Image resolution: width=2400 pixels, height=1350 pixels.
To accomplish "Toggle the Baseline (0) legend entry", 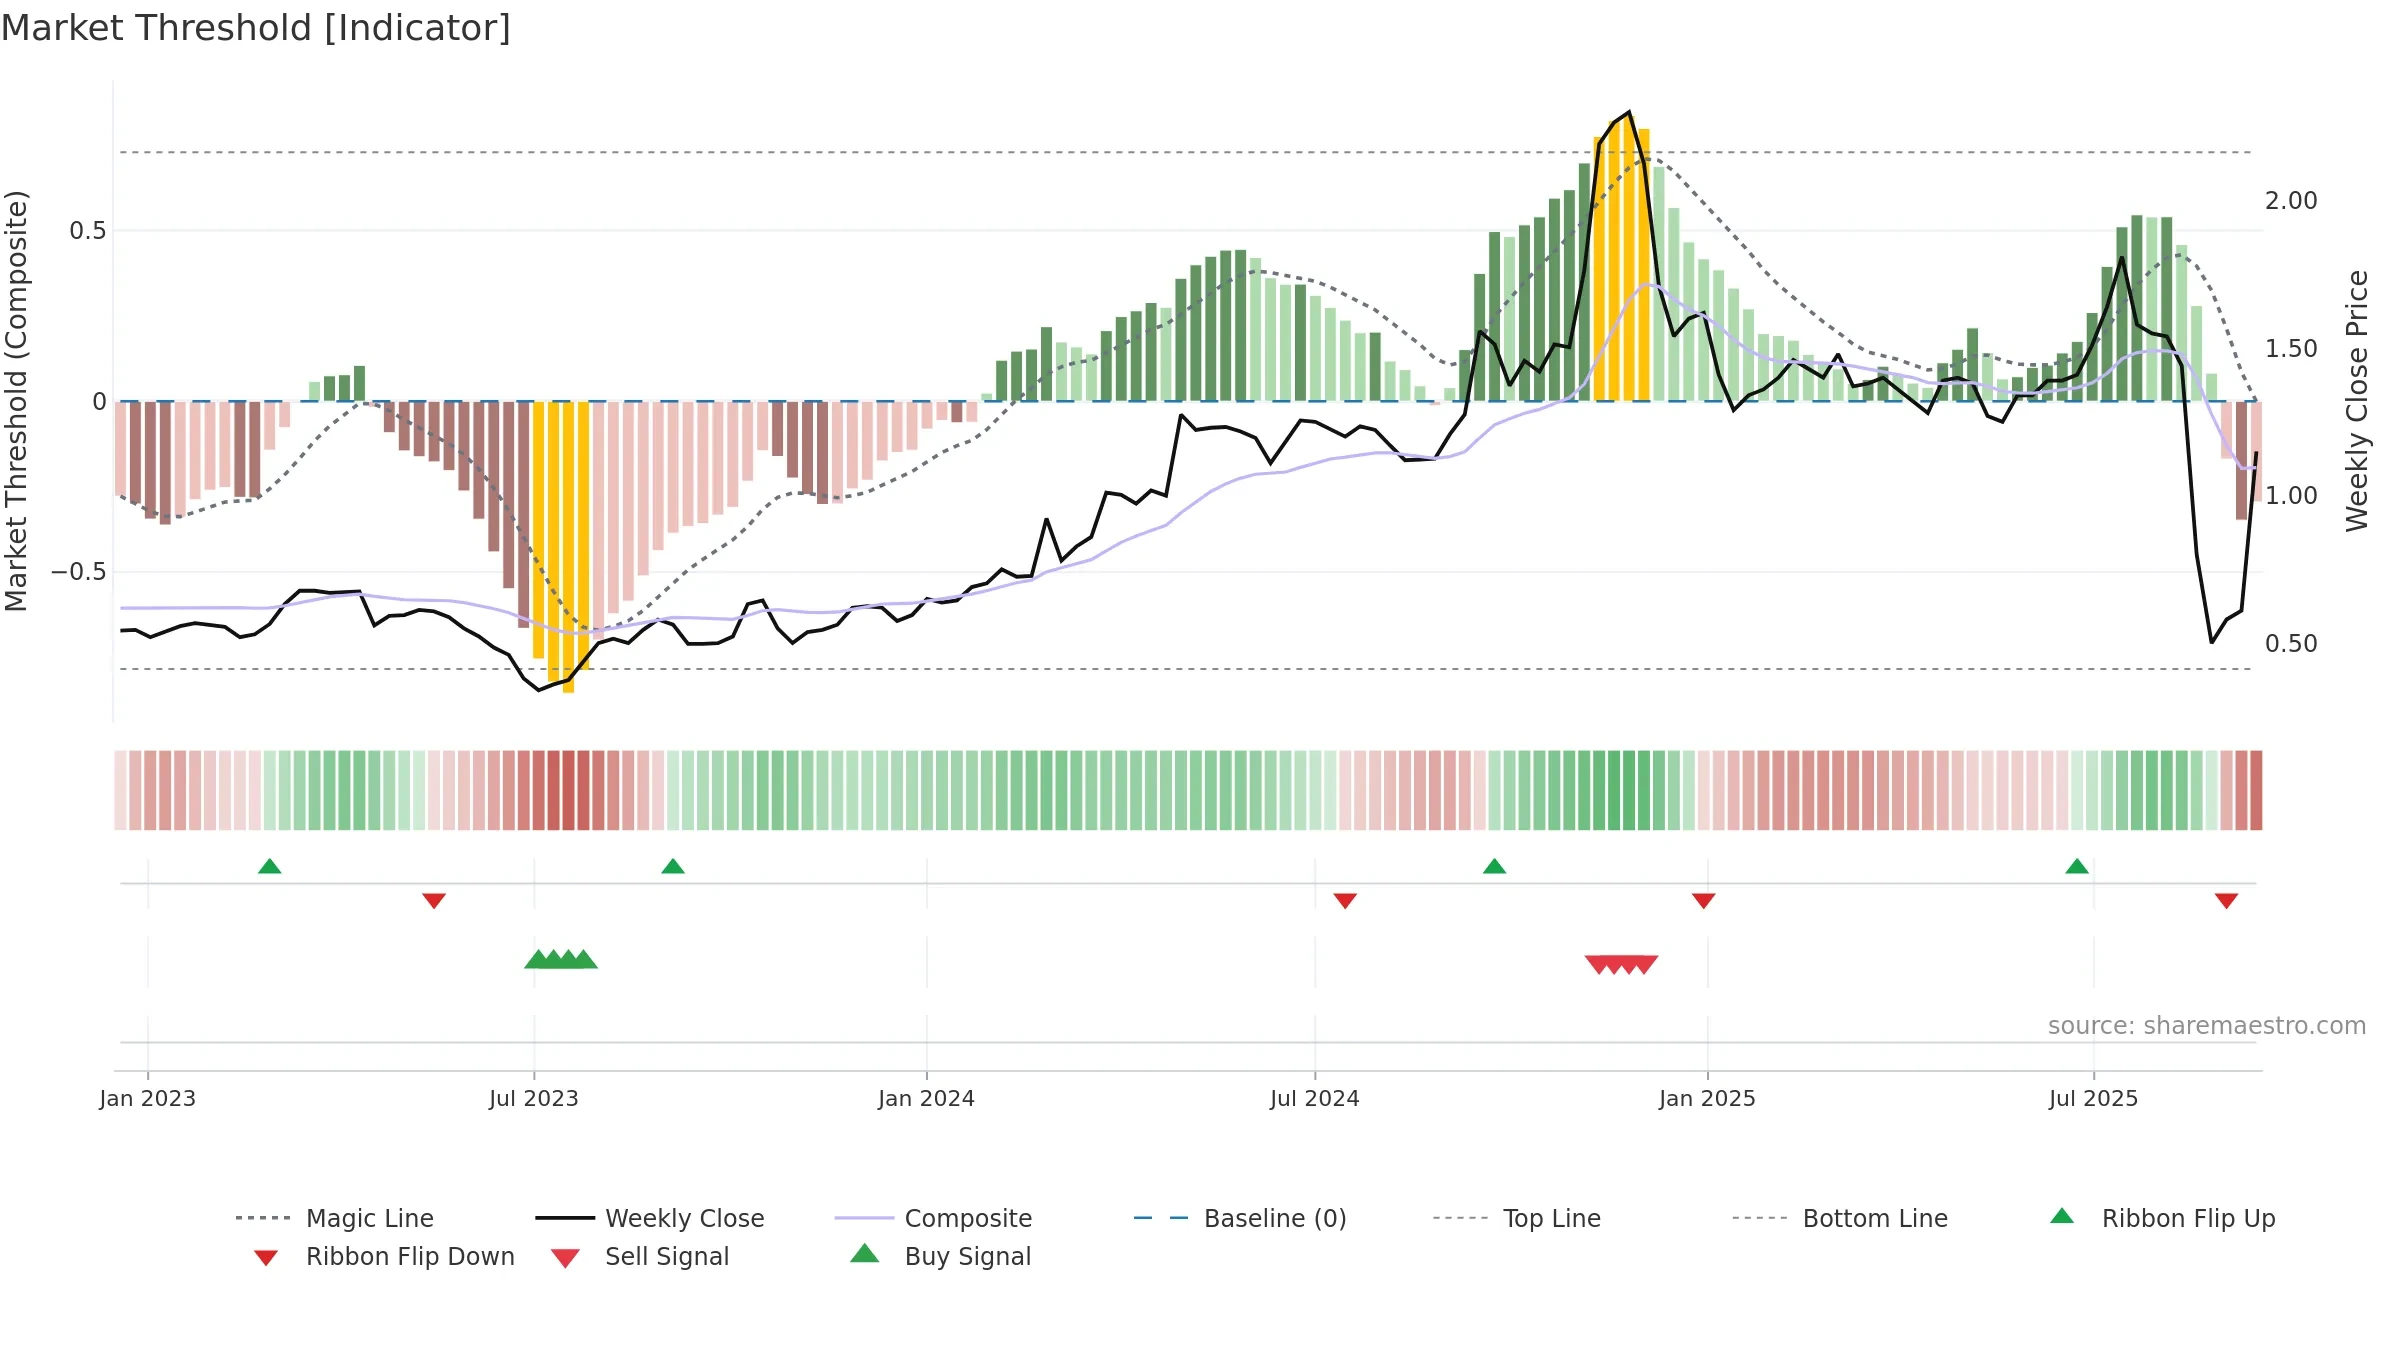I will click(1240, 1218).
